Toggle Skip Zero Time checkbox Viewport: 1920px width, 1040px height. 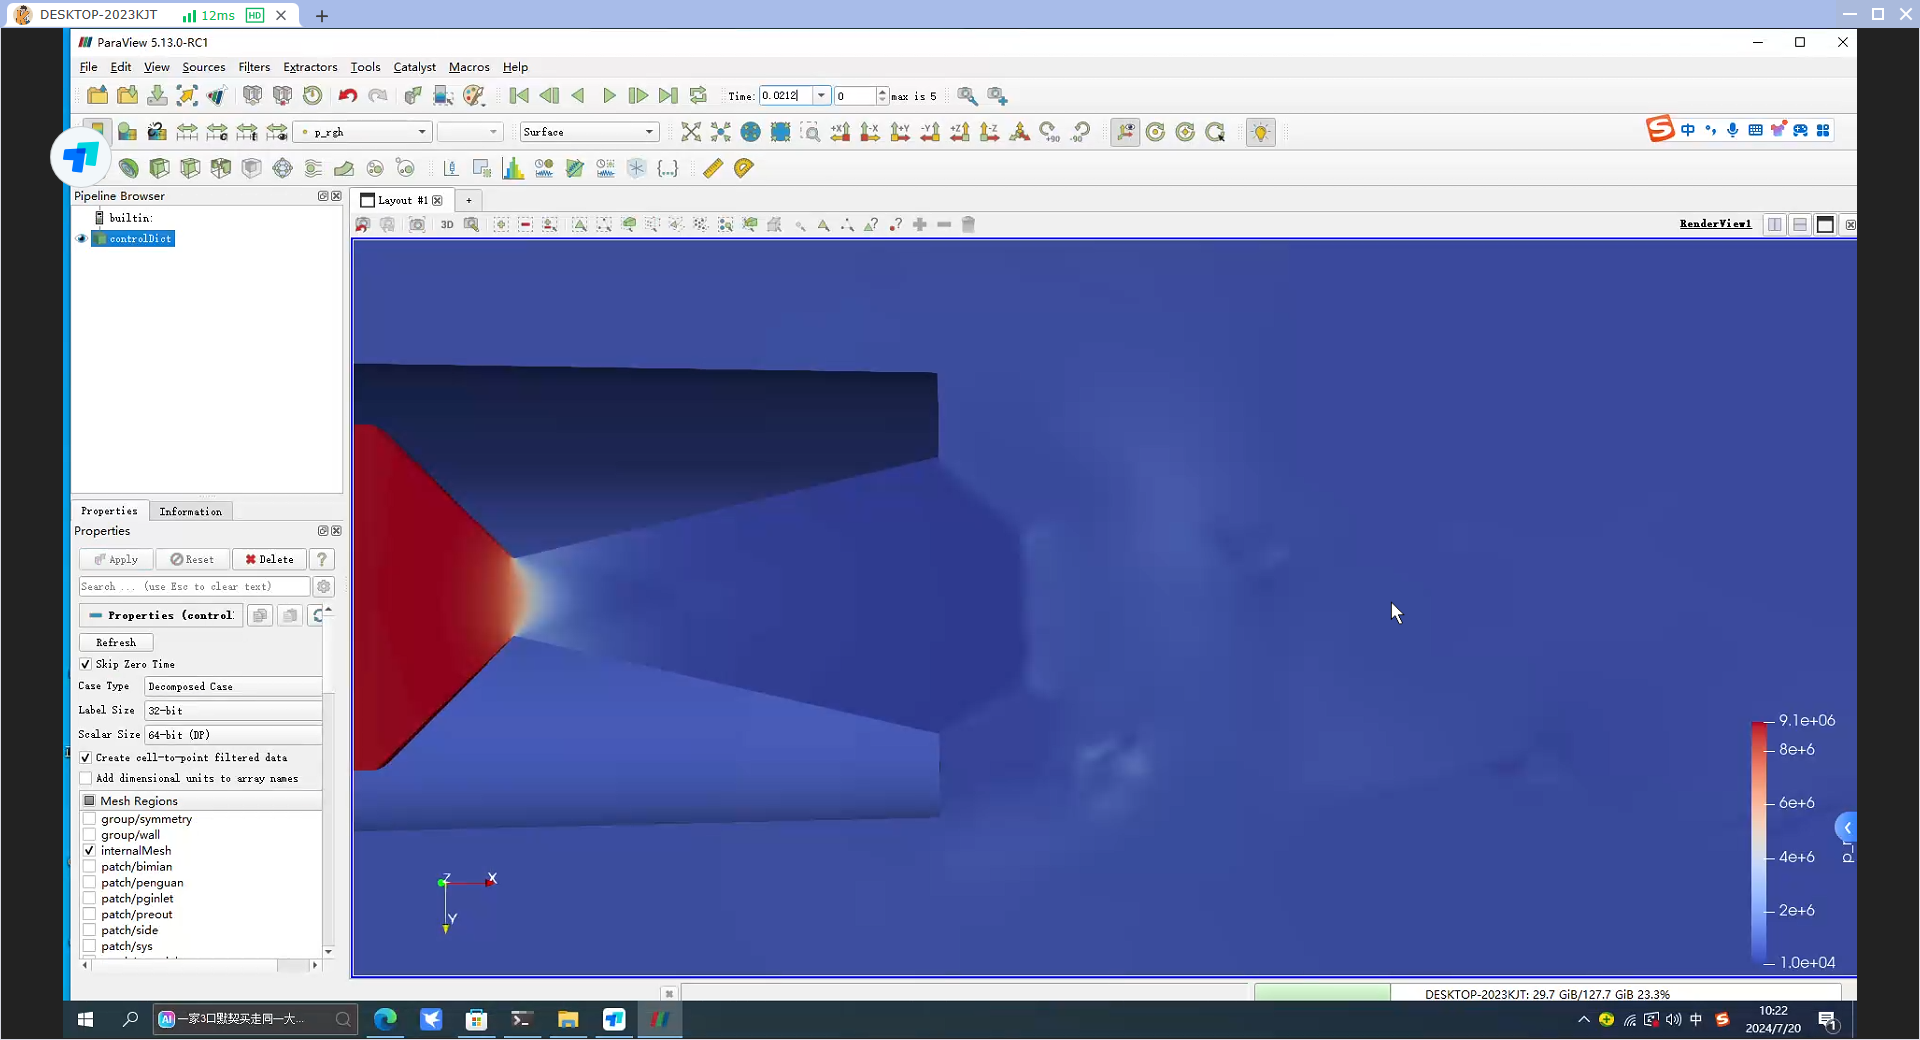(x=86, y=664)
